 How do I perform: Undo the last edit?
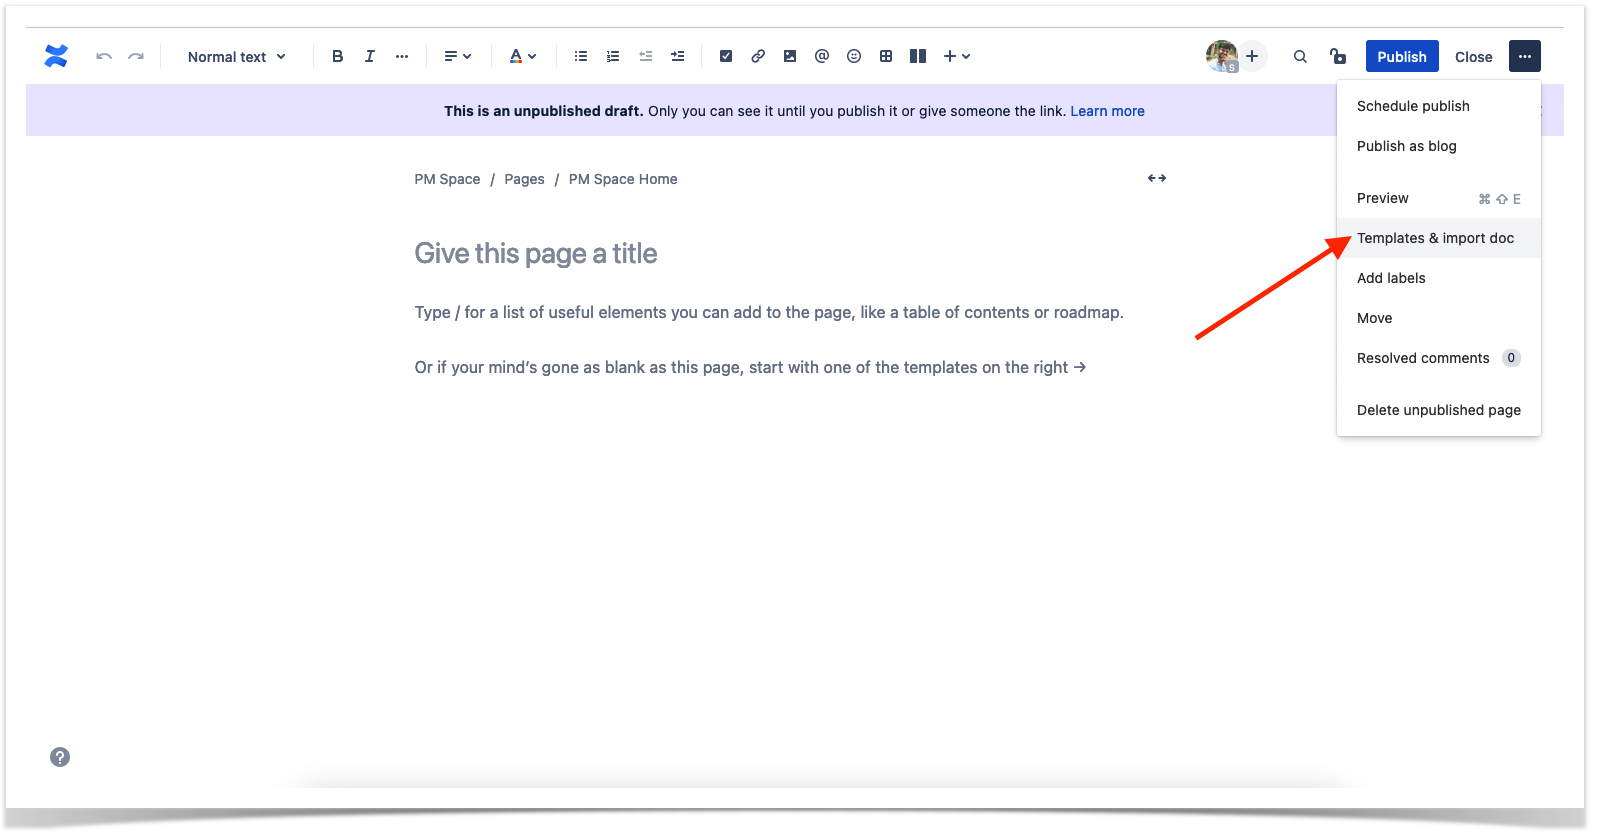click(x=104, y=56)
